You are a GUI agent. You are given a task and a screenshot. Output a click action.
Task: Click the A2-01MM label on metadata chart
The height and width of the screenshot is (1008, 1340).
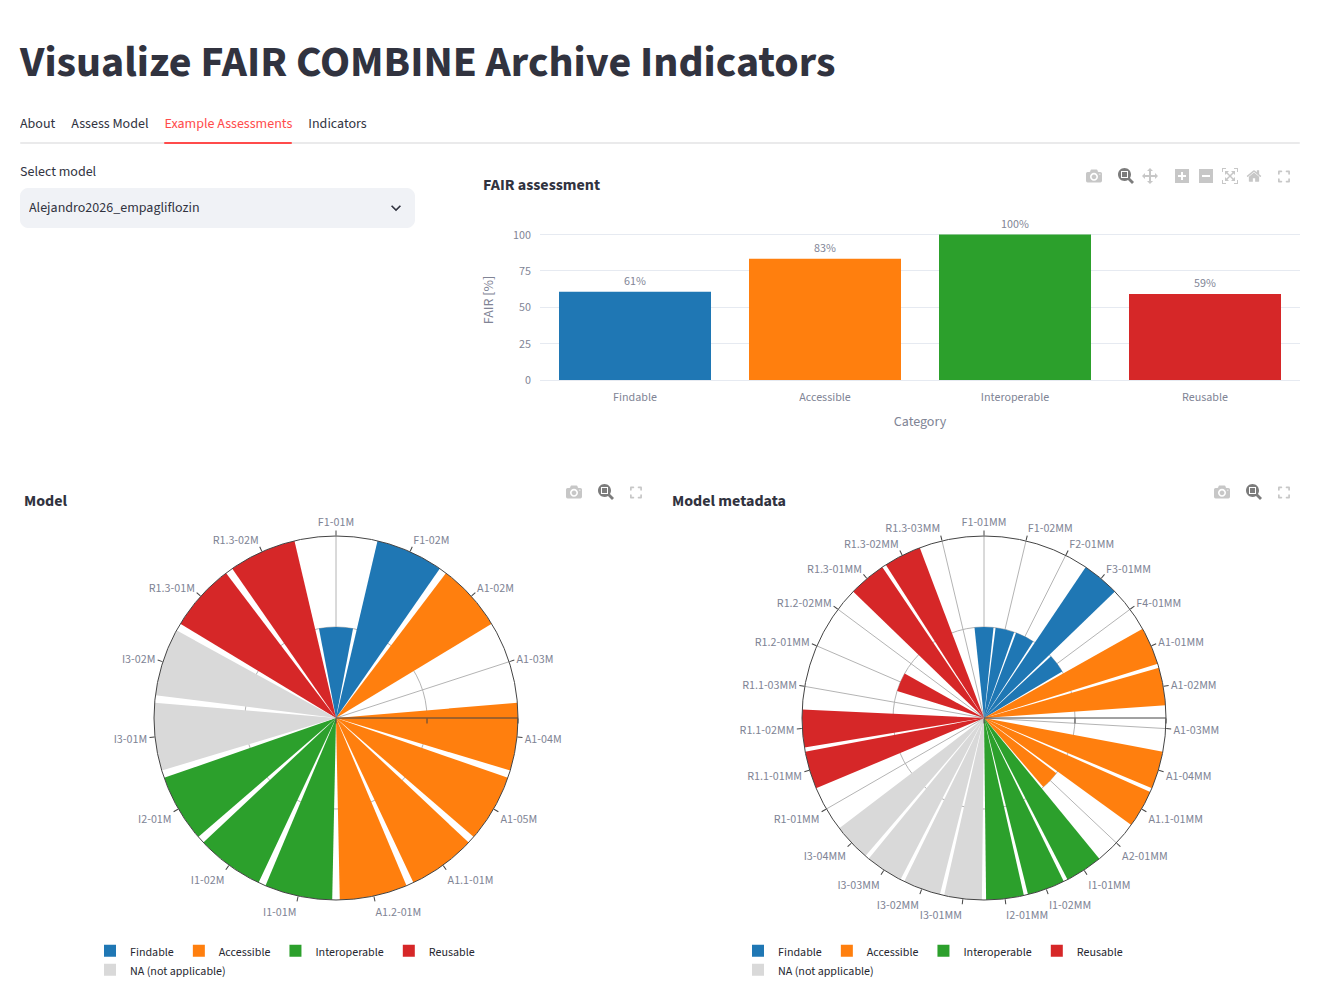coord(1145,856)
